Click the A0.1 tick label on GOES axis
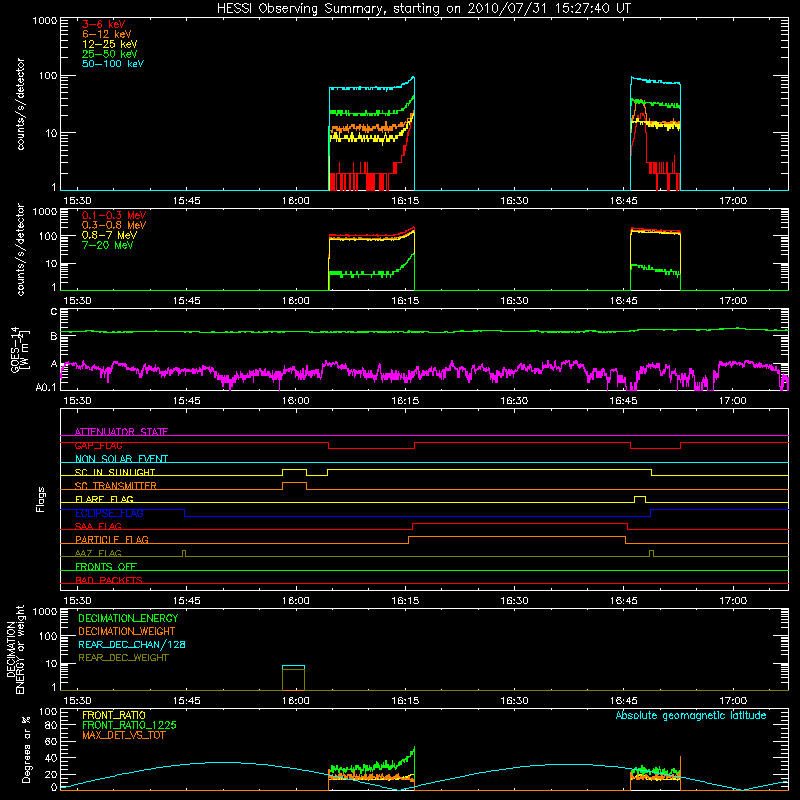The image size is (800, 800). coord(46,388)
